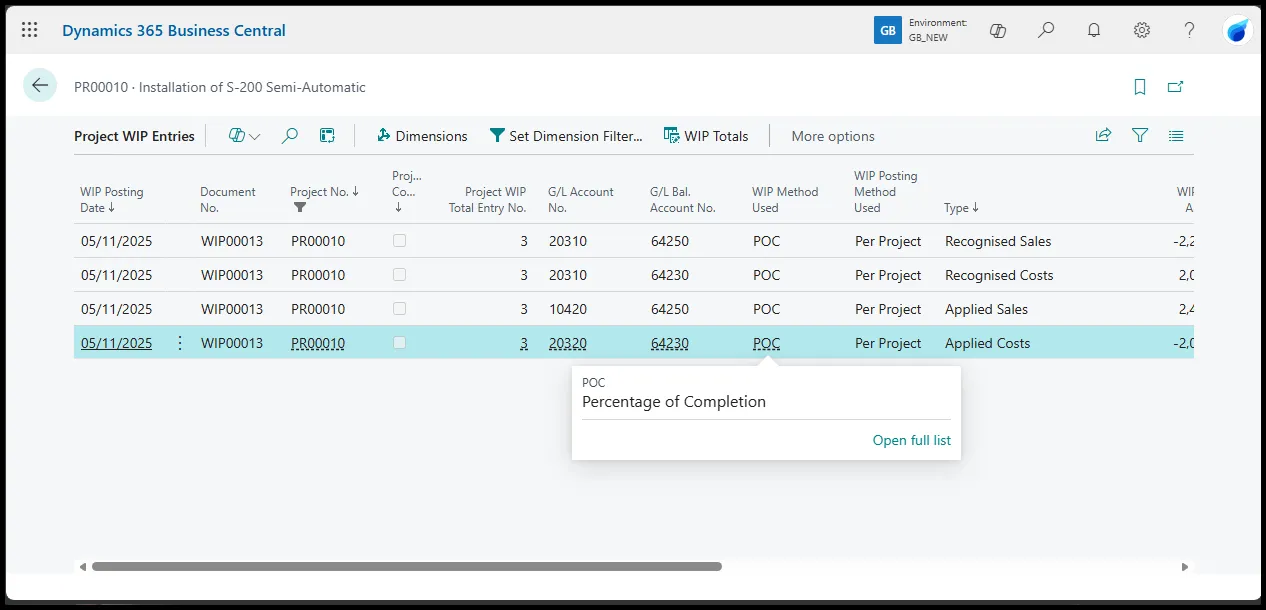The image size is (1266, 610).
Task: Click the search magnifier in the top bar
Action: click(1046, 30)
